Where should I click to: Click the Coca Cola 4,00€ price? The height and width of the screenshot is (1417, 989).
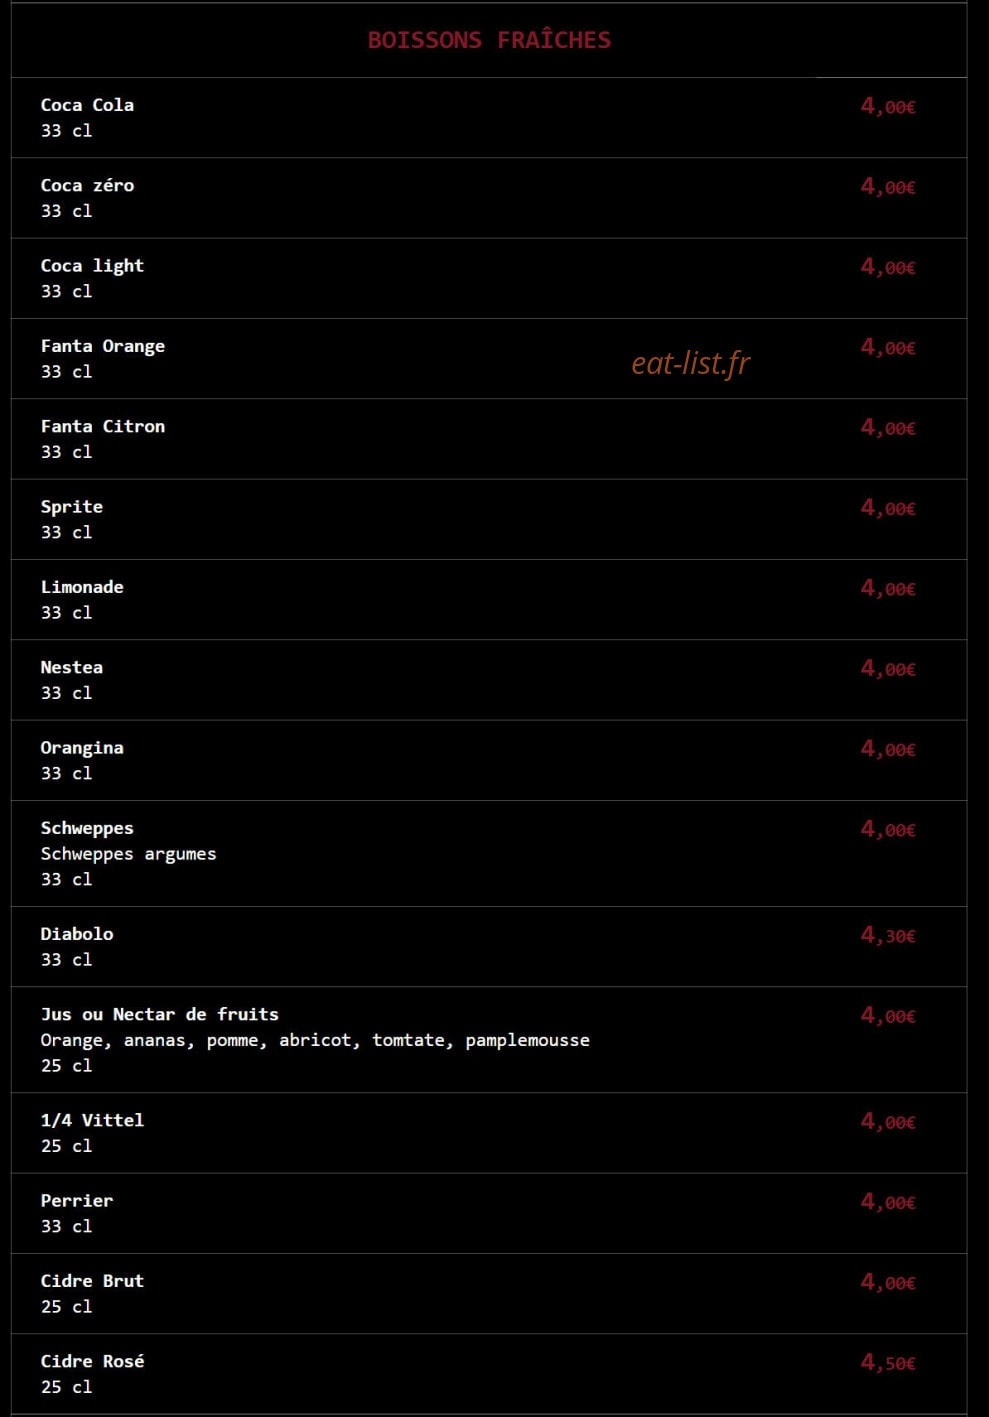click(x=888, y=106)
